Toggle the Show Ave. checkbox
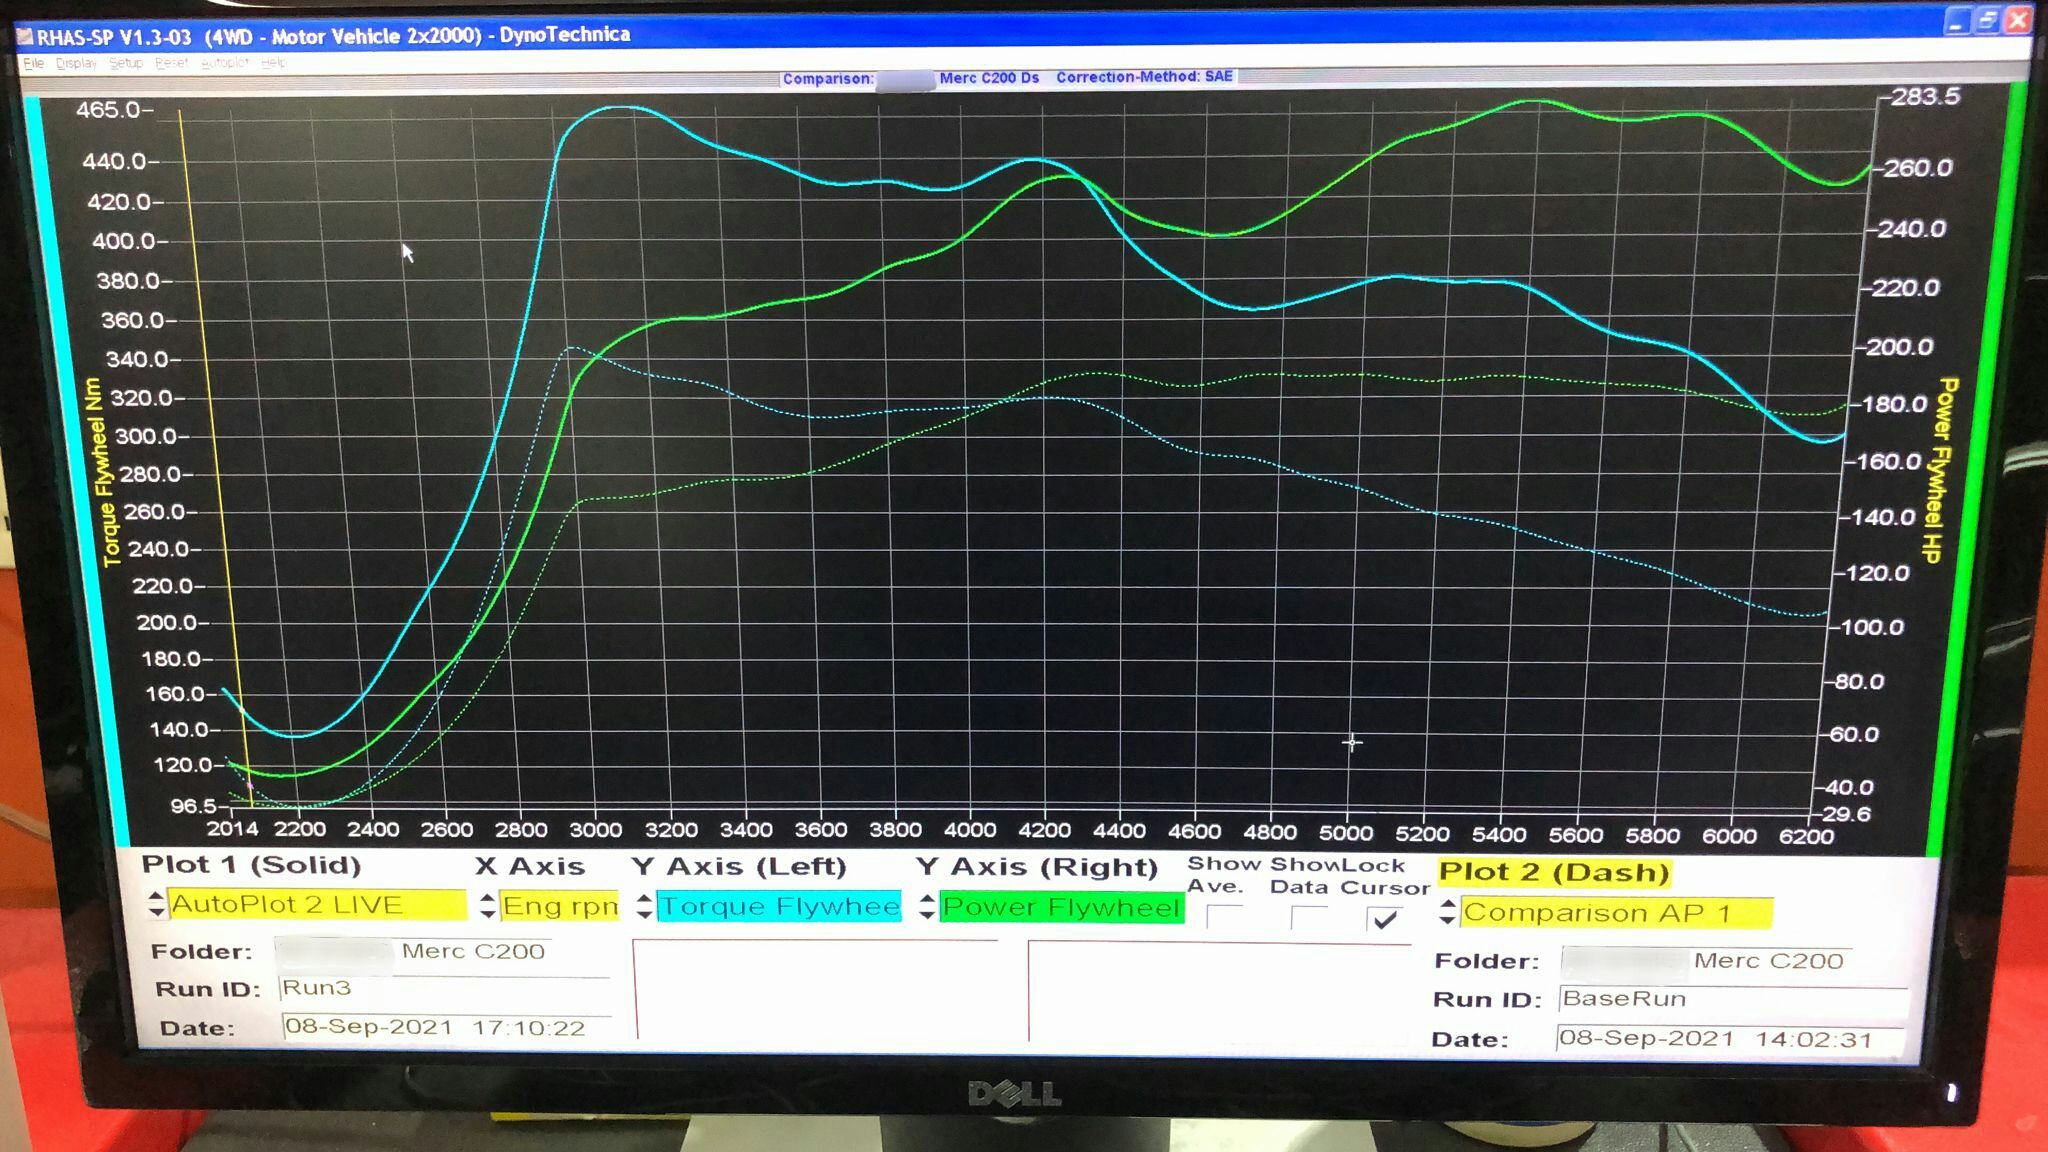The width and height of the screenshot is (2048, 1152). click(1225, 917)
